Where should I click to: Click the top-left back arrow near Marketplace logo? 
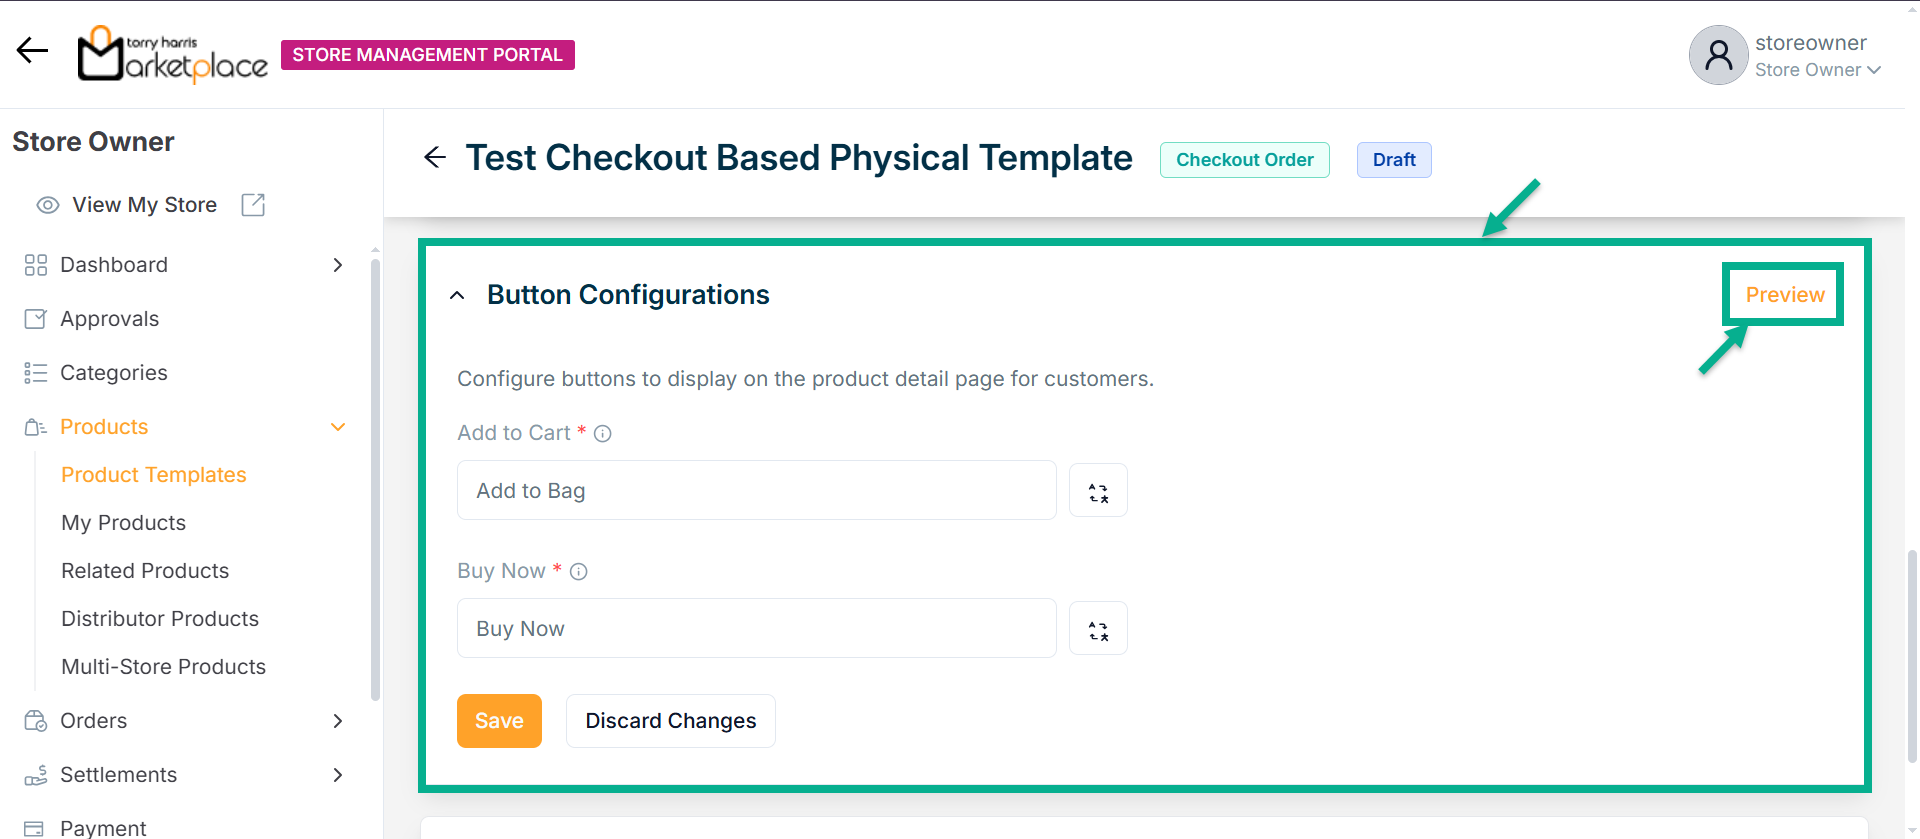(x=32, y=51)
